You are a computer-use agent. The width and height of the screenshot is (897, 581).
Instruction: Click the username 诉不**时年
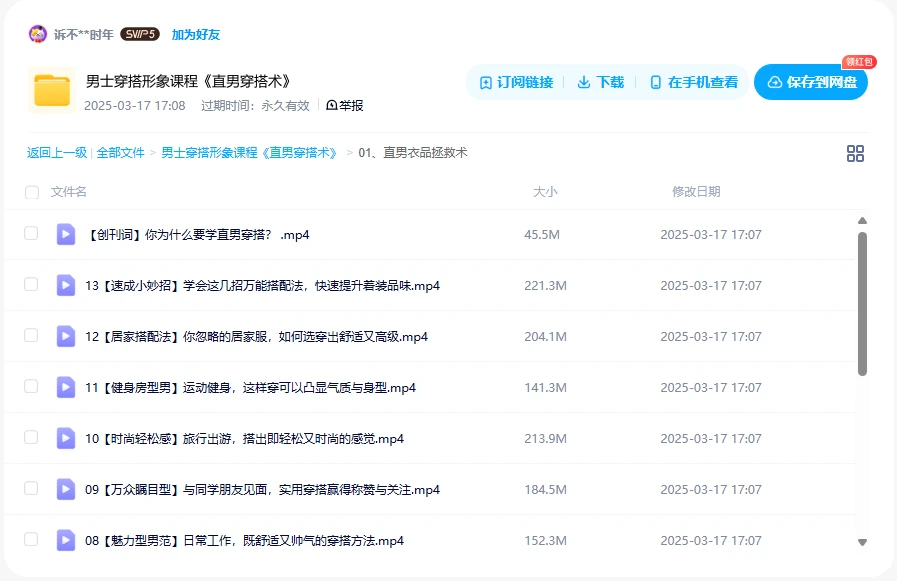pos(84,35)
